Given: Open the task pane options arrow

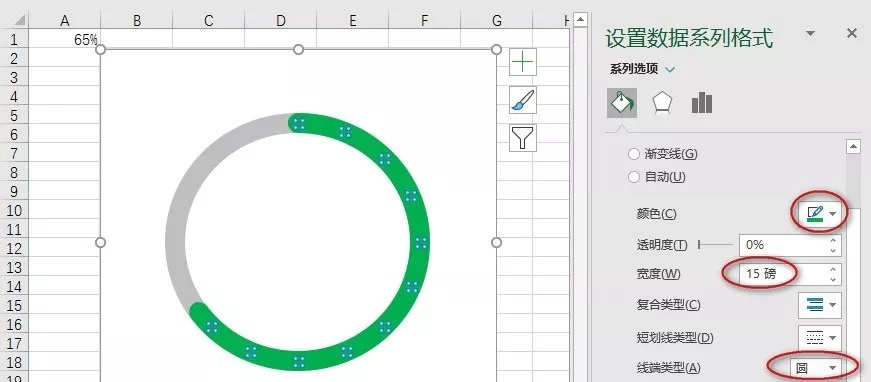Looking at the screenshot, I should click(810, 34).
